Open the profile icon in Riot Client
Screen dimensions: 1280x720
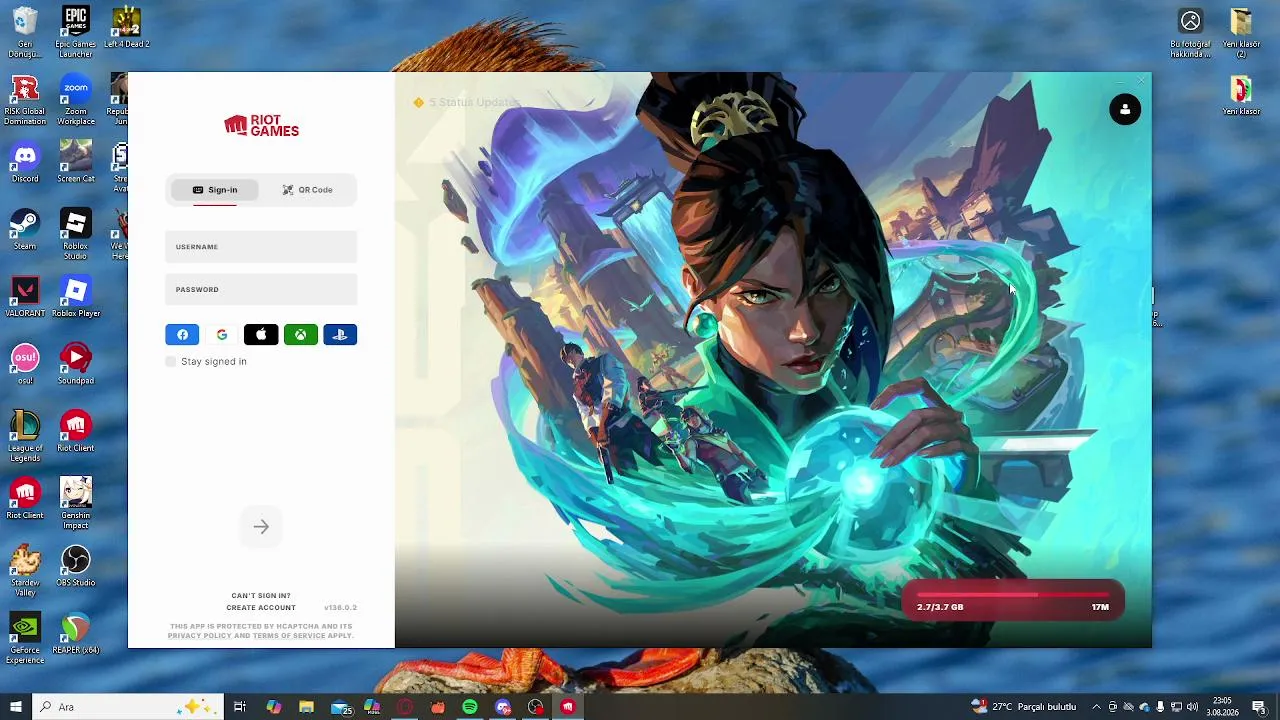point(1125,109)
